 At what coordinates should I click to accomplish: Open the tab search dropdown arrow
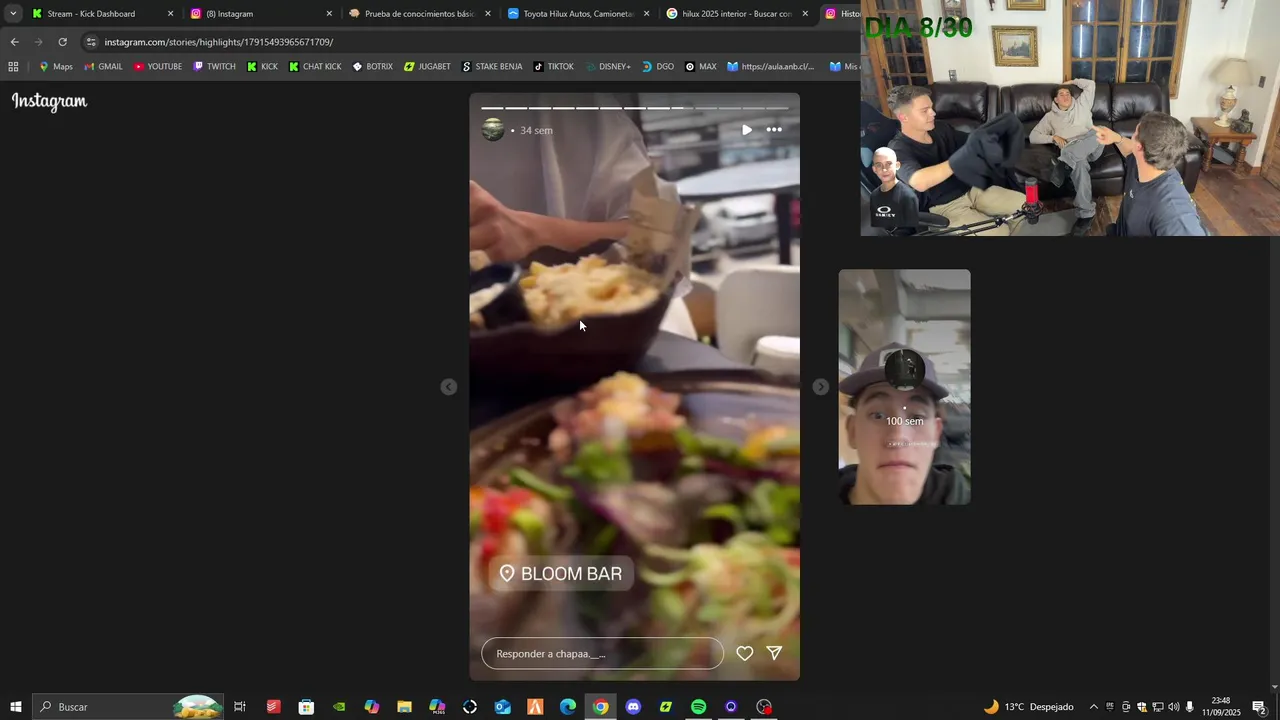pos(13,14)
